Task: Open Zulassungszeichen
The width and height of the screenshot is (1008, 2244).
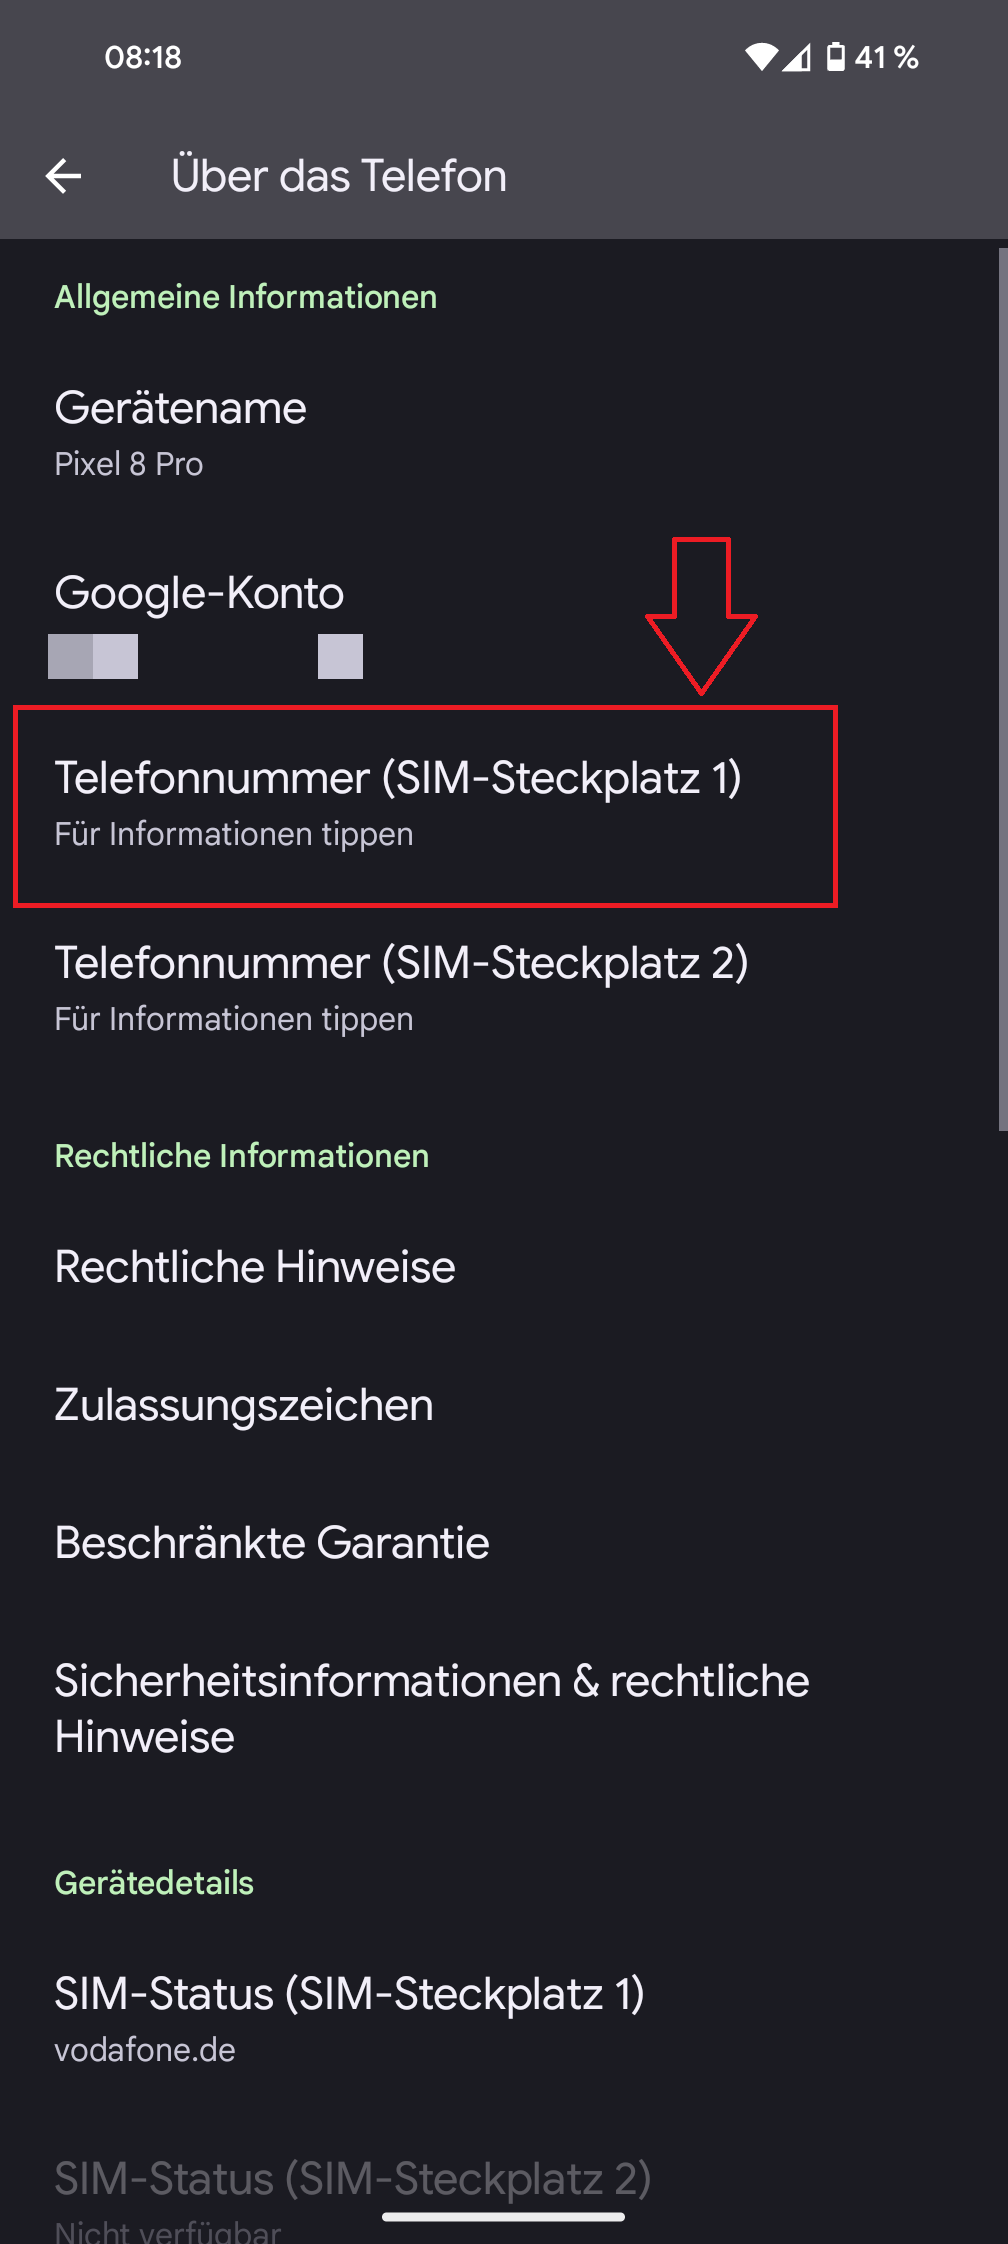Action: pyautogui.click(x=244, y=1405)
